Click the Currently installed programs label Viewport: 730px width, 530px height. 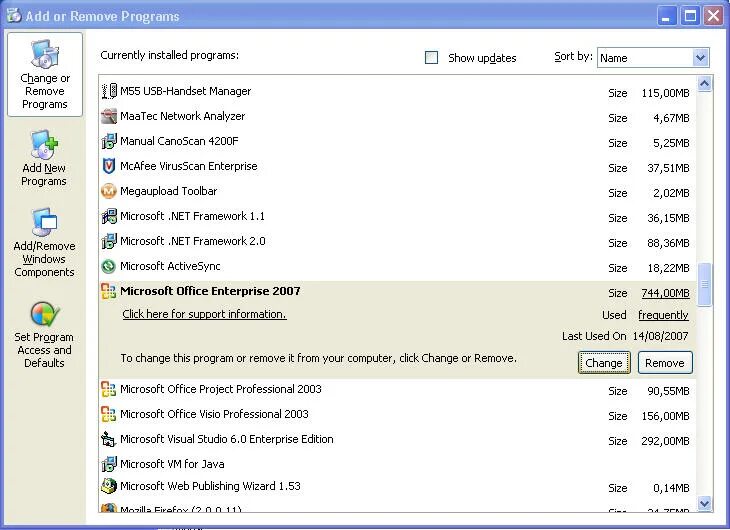click(169, 55)
